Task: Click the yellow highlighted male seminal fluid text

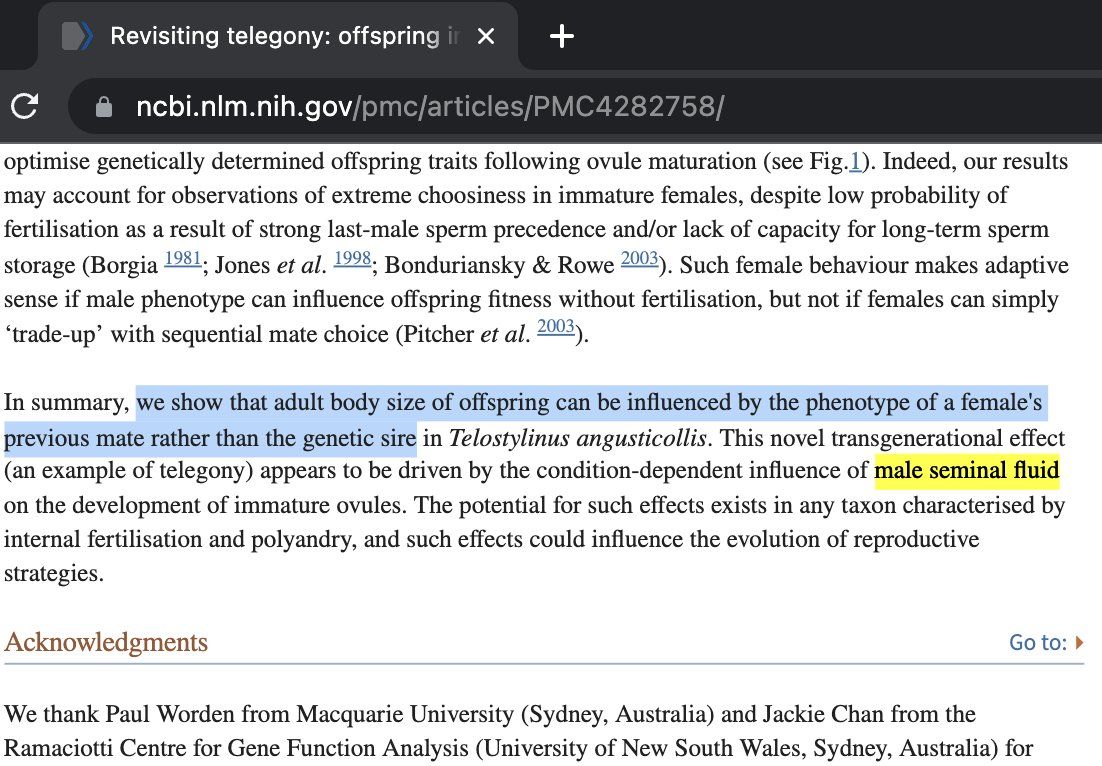Action: coord(966,470)
